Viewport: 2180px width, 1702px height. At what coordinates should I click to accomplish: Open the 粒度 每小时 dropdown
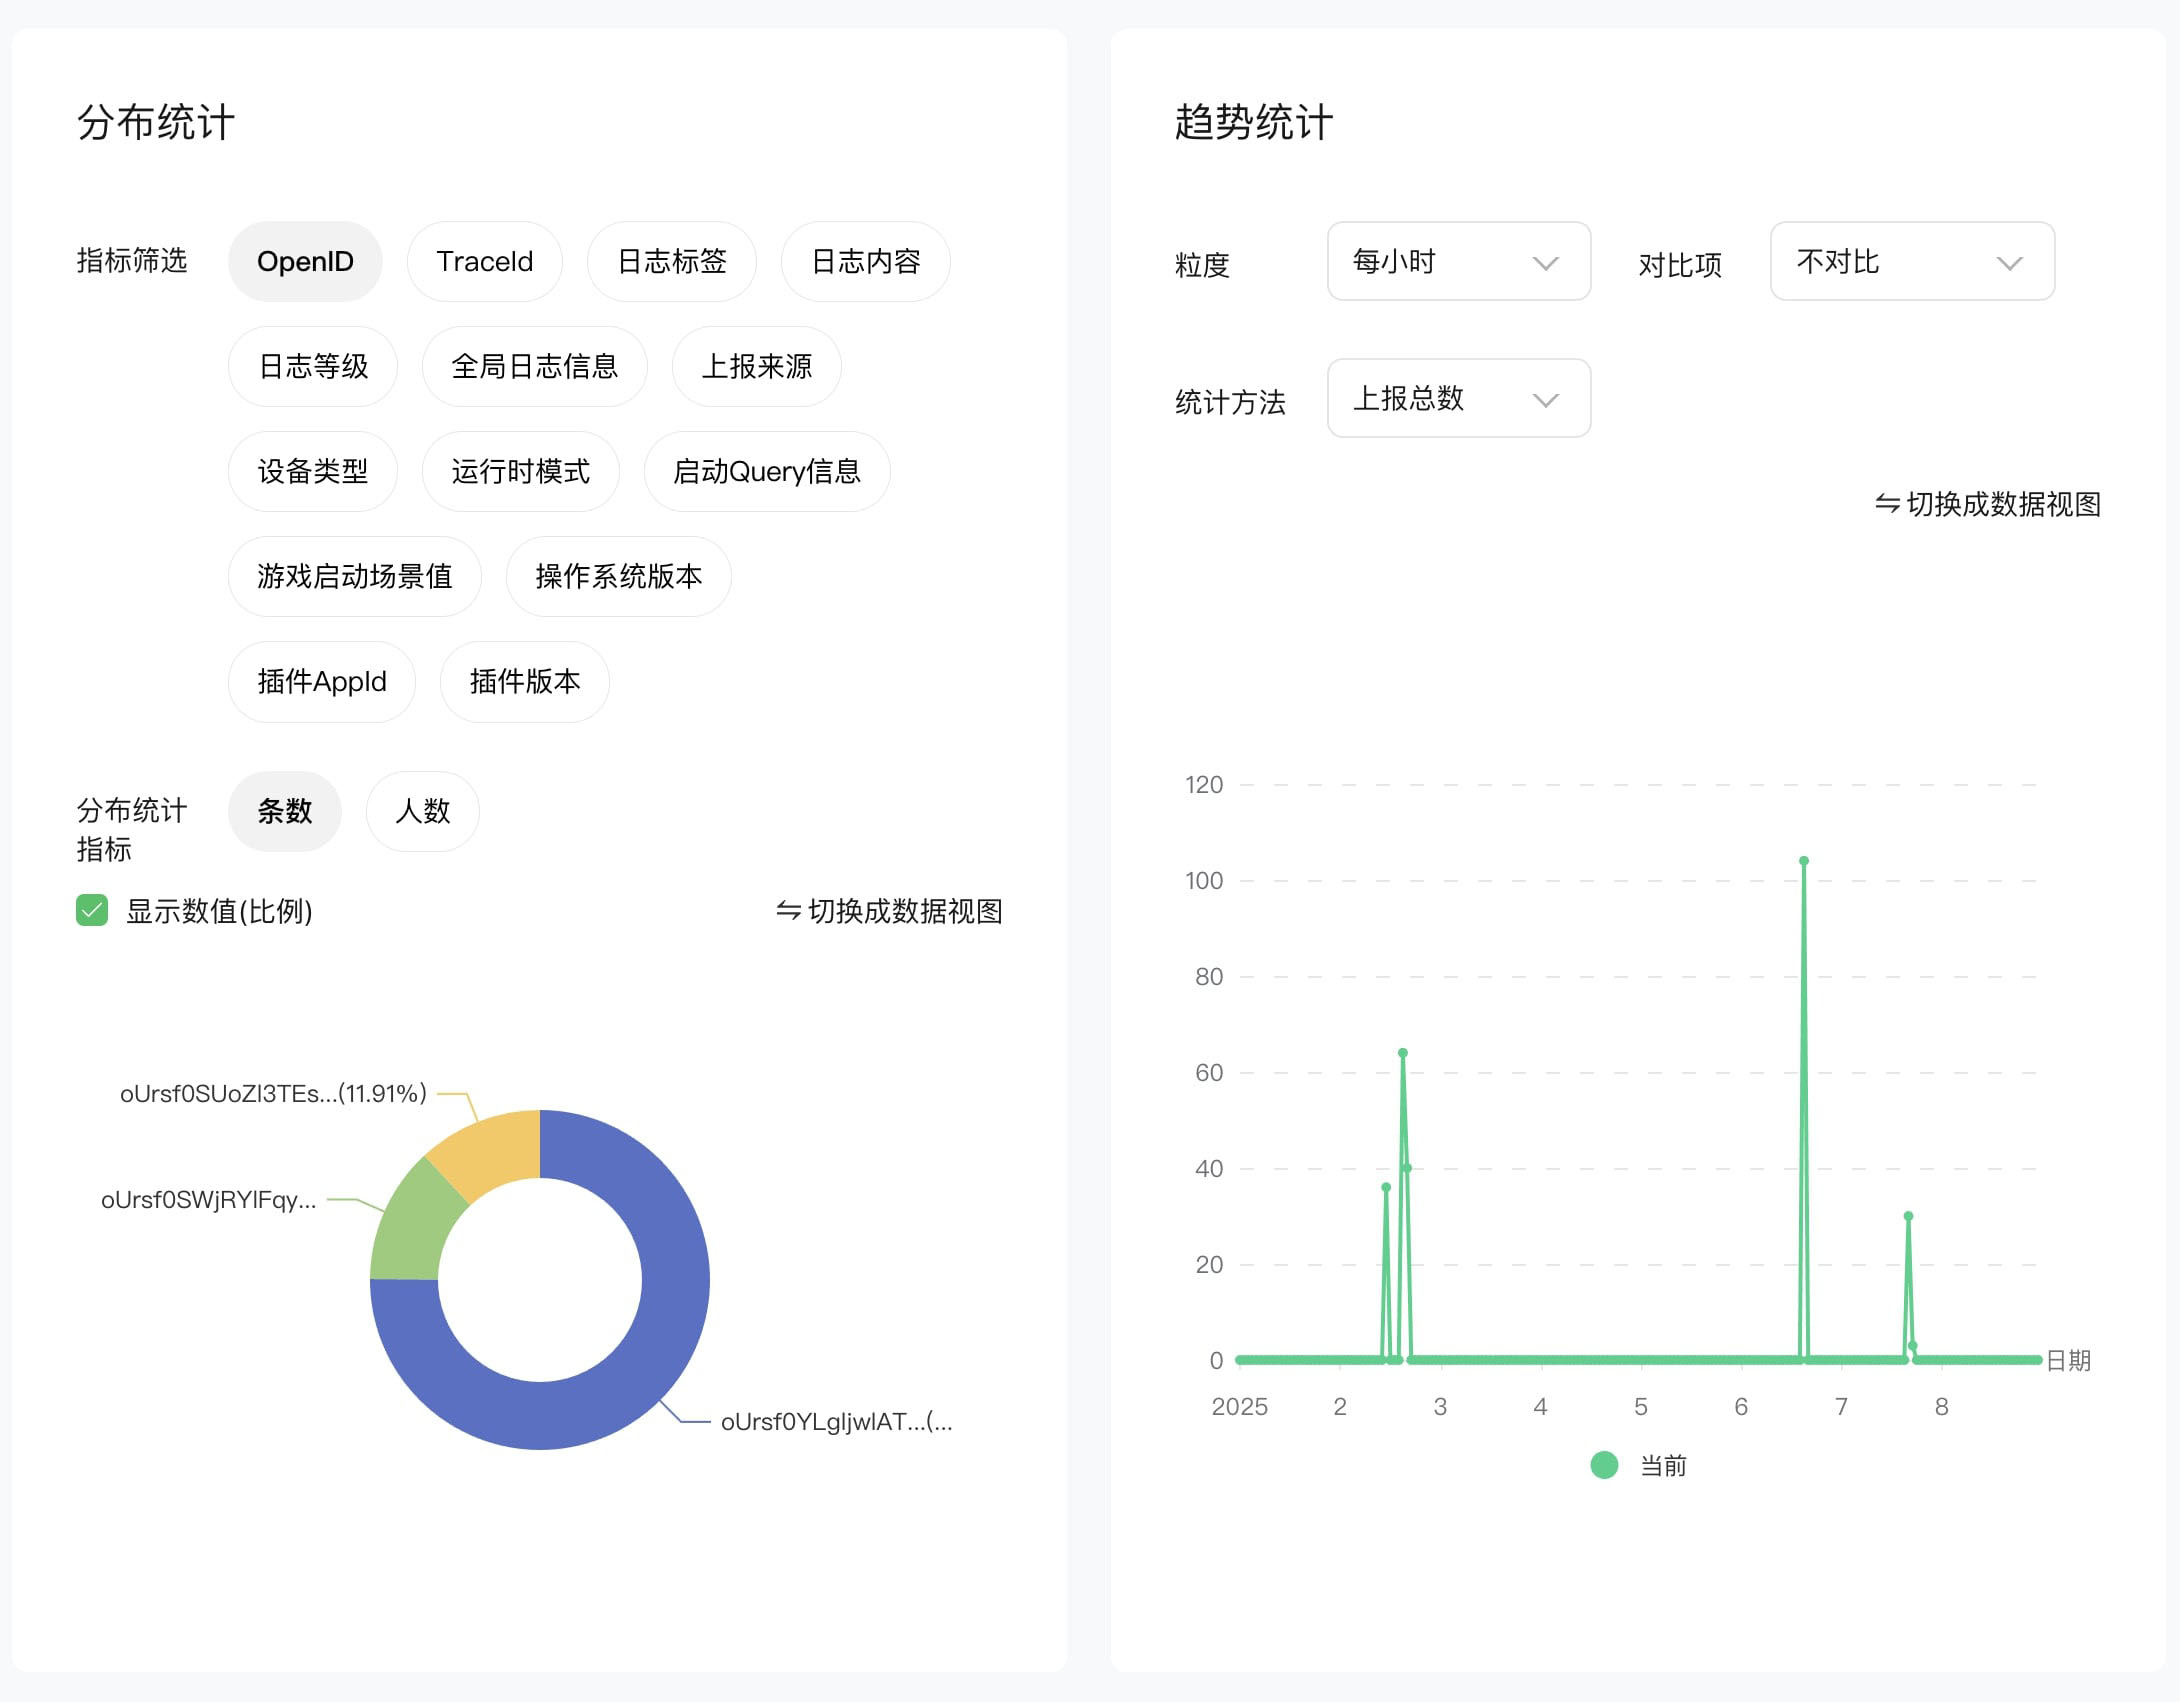1459,262
